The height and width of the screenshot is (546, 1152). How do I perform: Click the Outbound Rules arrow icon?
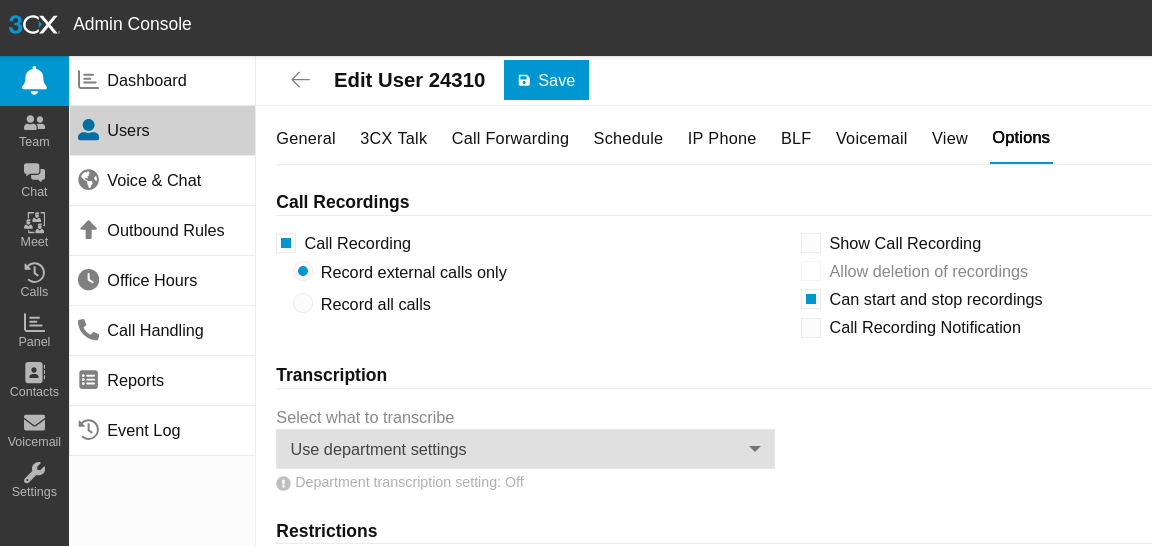tap(88, 230)
